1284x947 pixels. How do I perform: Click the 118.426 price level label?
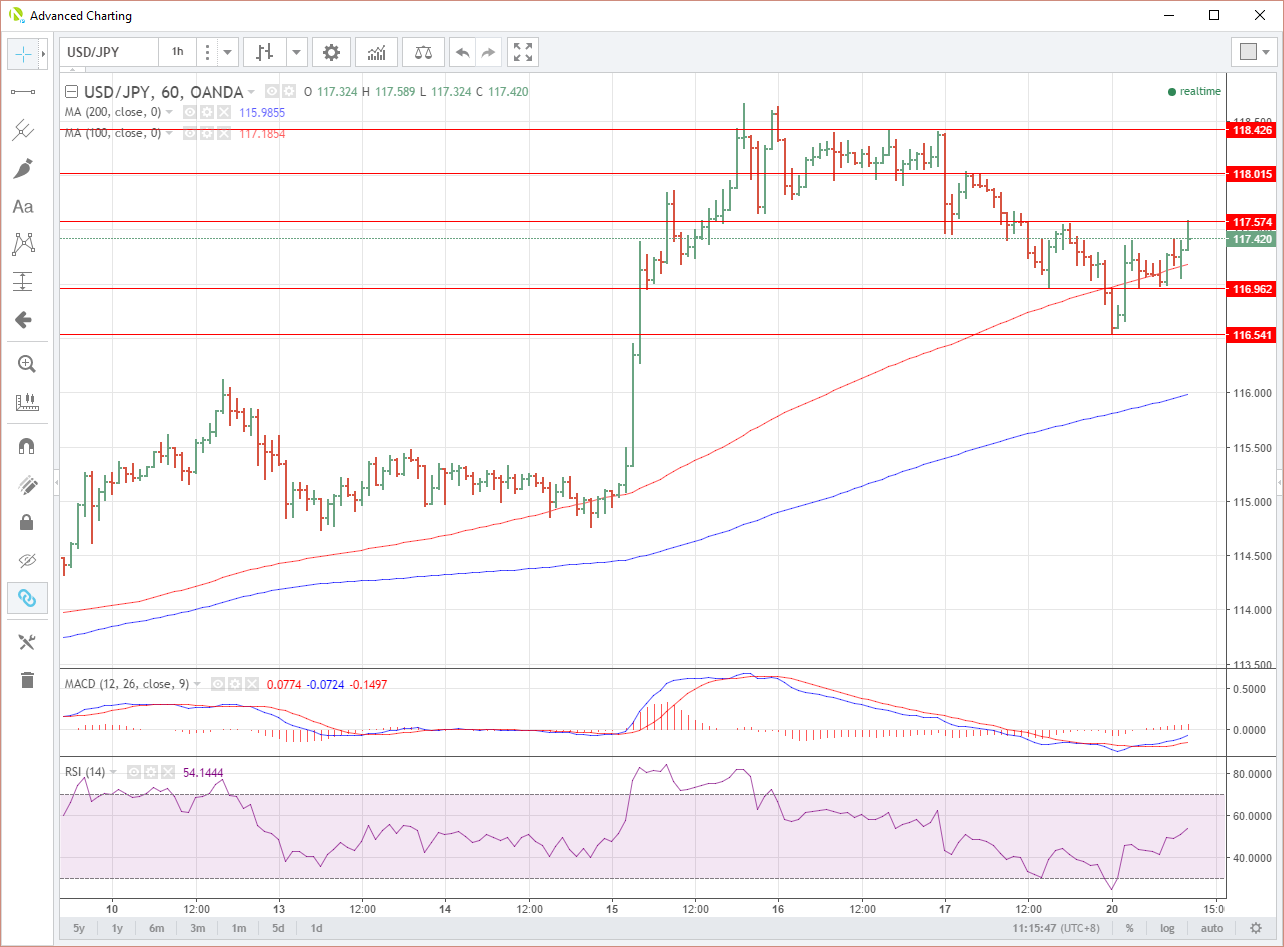pyautogui.click(x=1252, y=130)
